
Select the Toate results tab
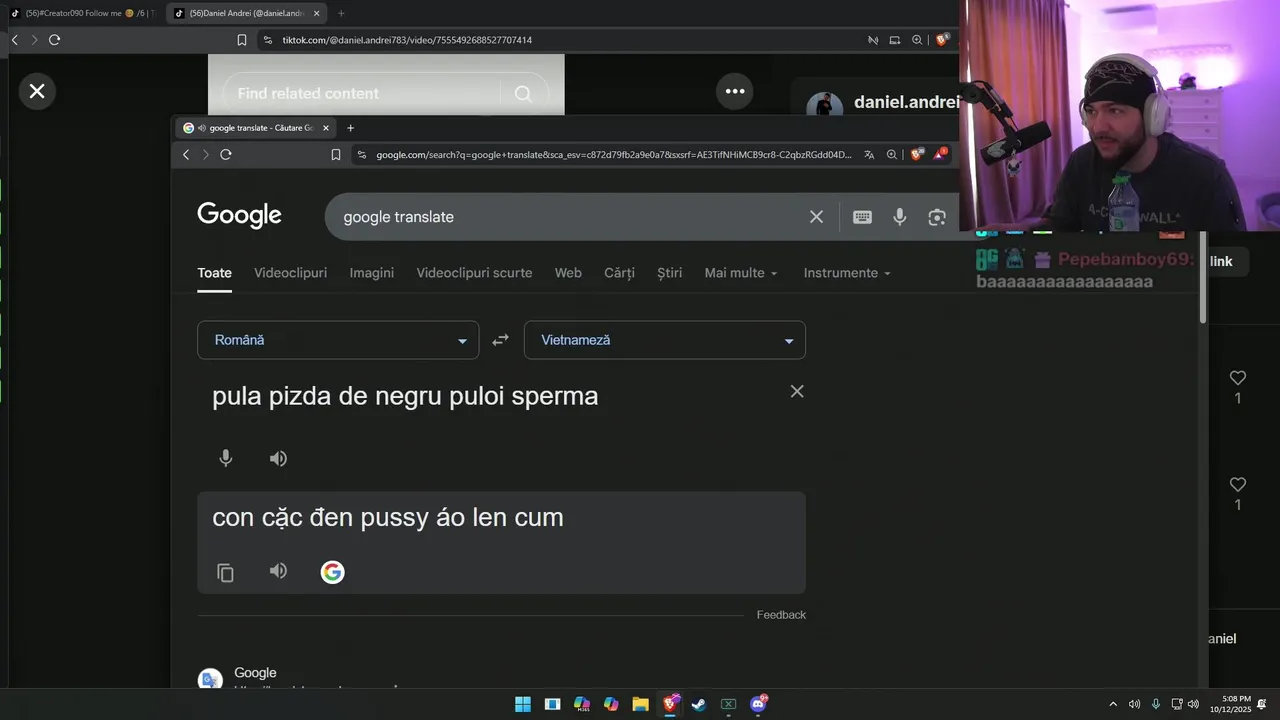tap(214, 273)
